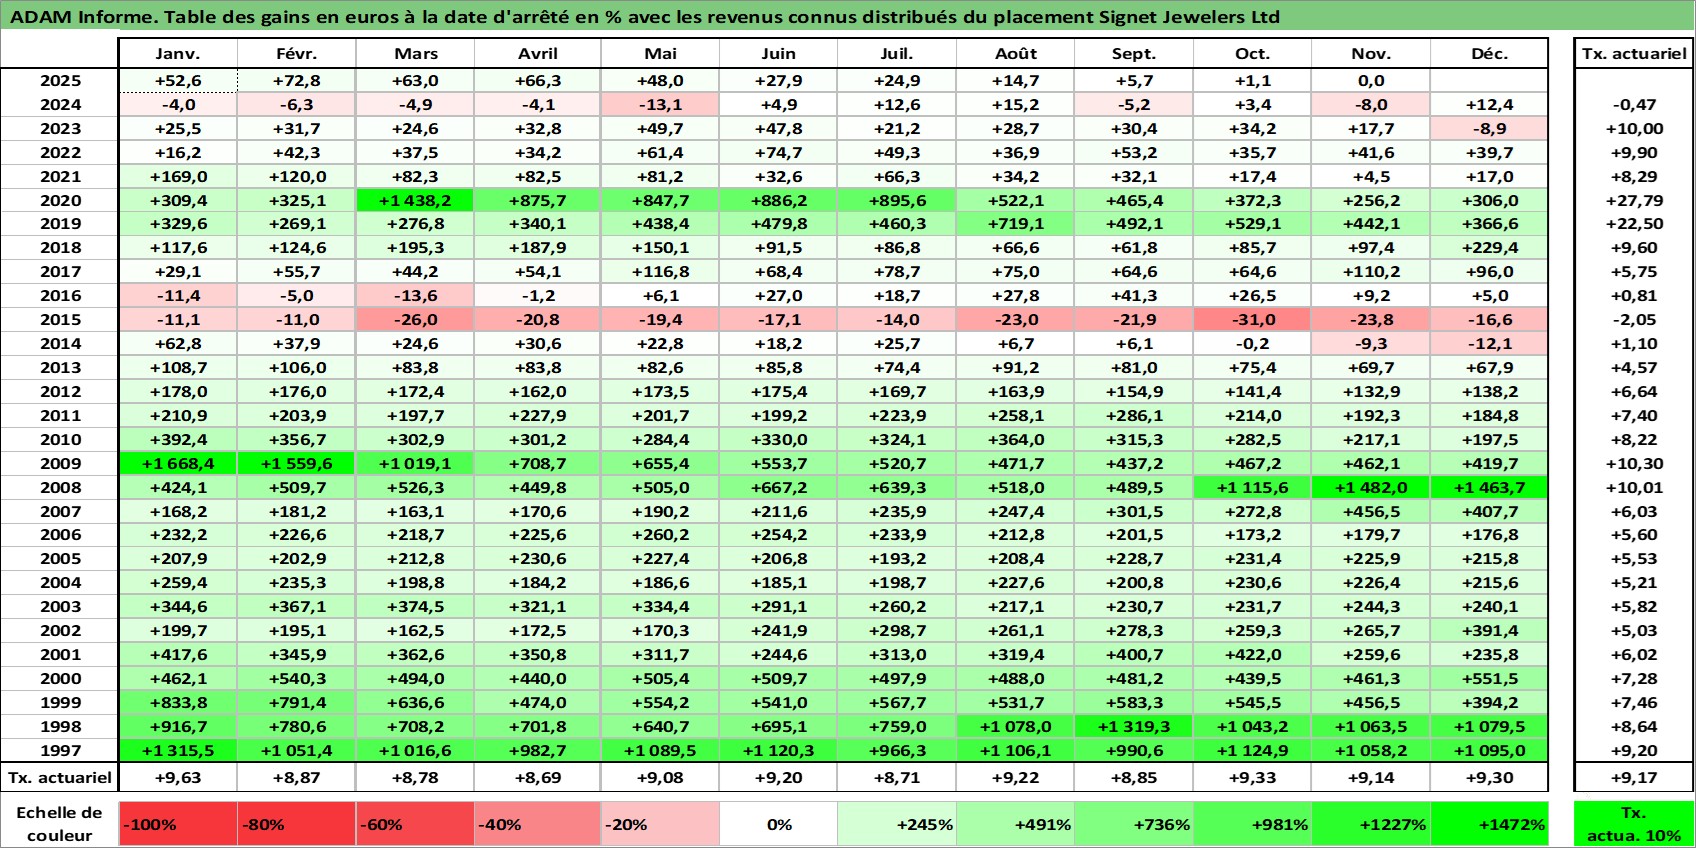Select cell +1 319,3 in September 1998
The height and width of the screenshot is (848, 1696).
point(1134,727)
